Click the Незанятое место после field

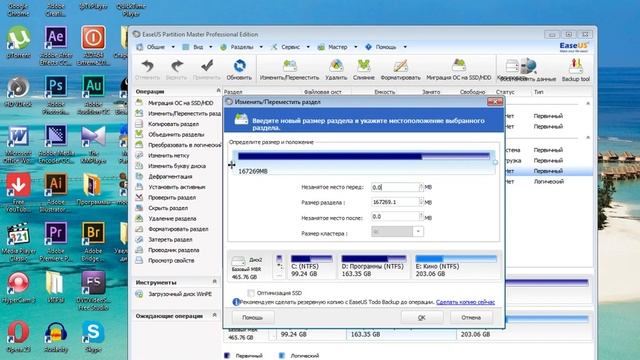[395, 217]
